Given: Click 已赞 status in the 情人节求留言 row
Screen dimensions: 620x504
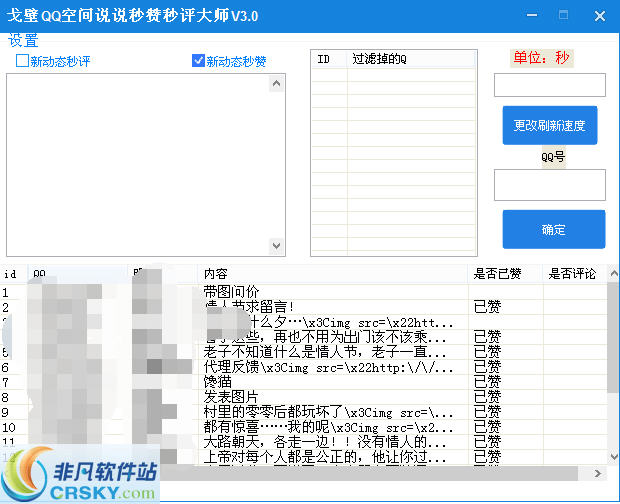Looking at the screenshot, I should coord(488,307).
